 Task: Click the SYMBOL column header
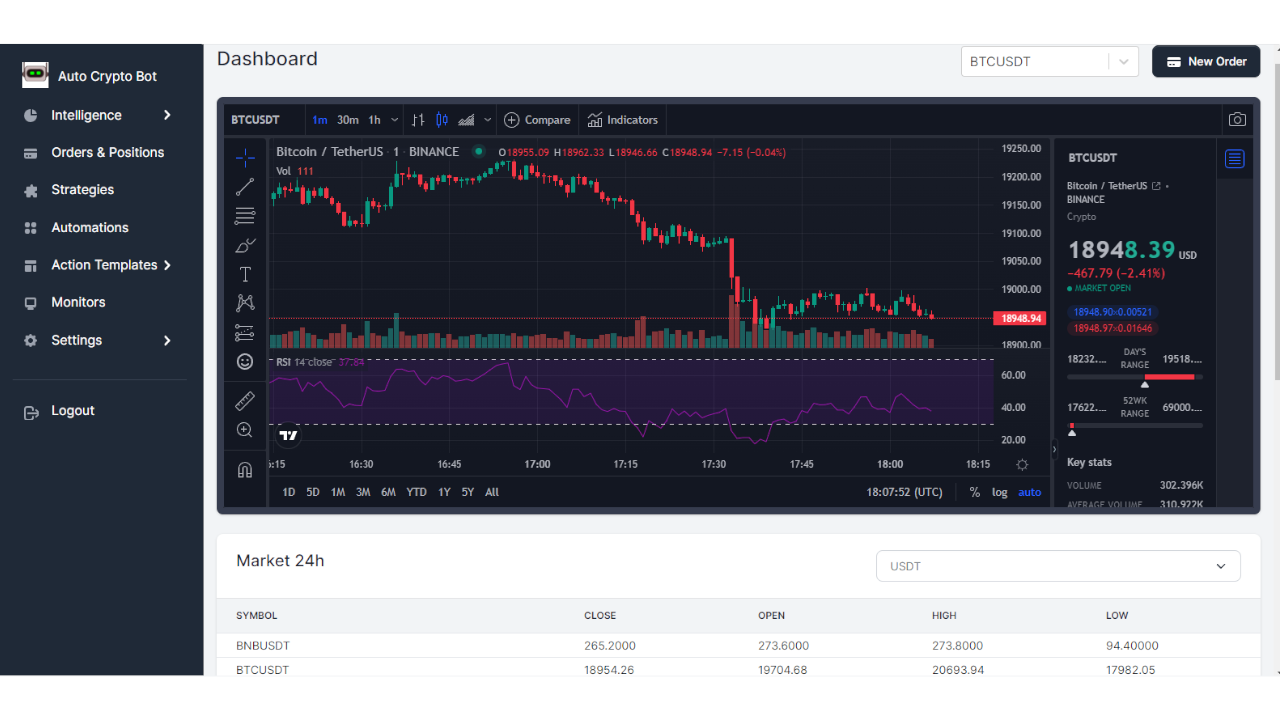[x=257, y=616]
